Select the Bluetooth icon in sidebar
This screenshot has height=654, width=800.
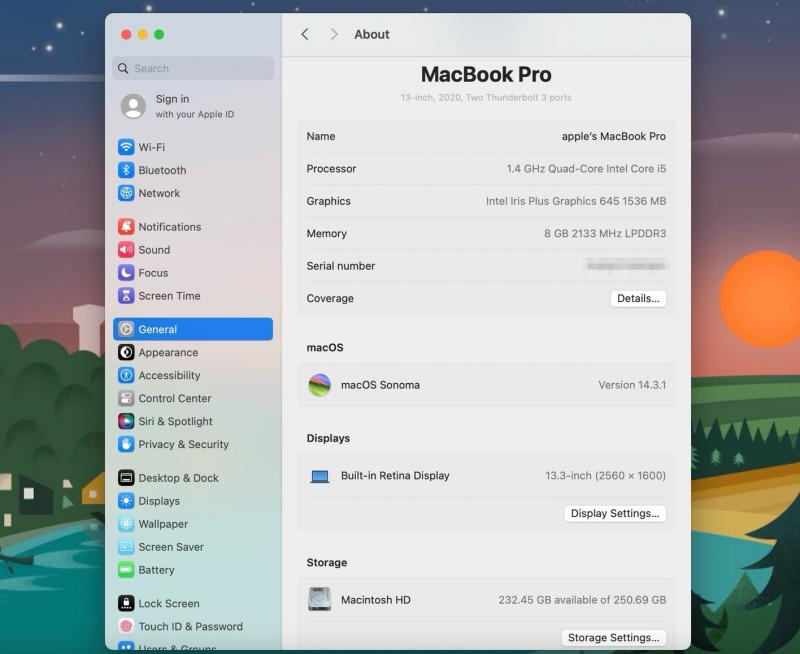pyautogui.click(x=126, y=170)
